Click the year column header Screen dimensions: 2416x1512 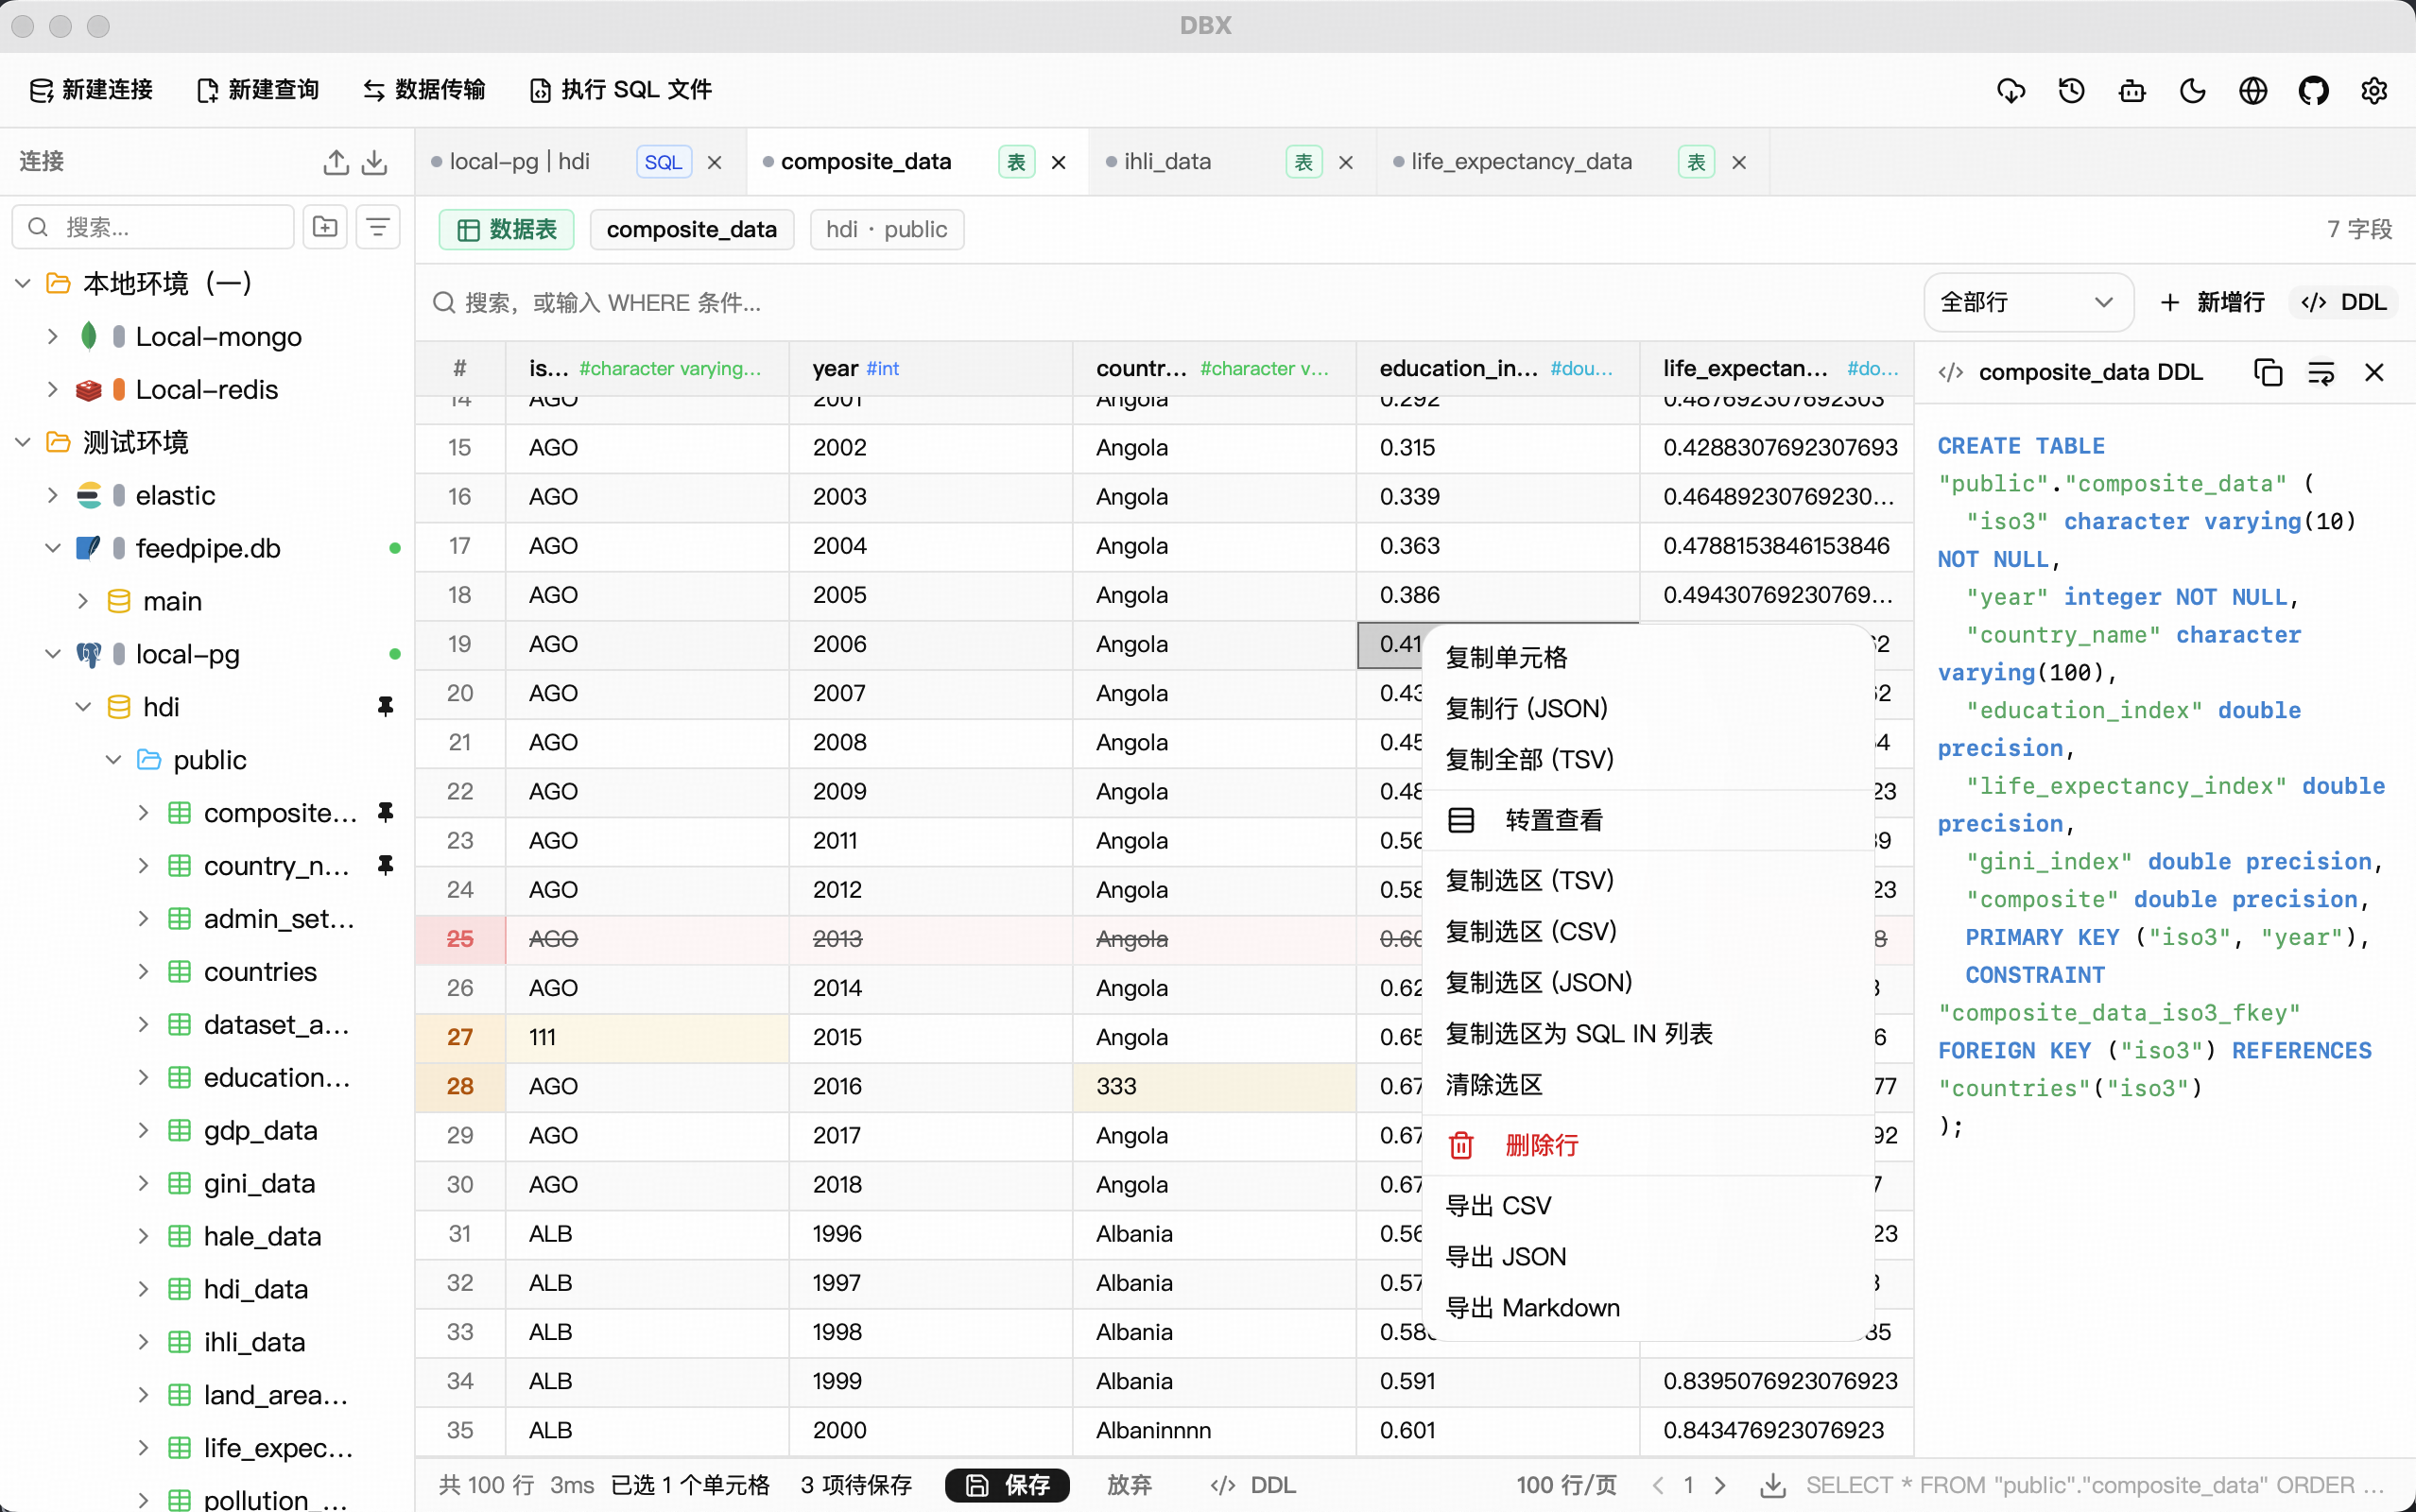point(930,368)
